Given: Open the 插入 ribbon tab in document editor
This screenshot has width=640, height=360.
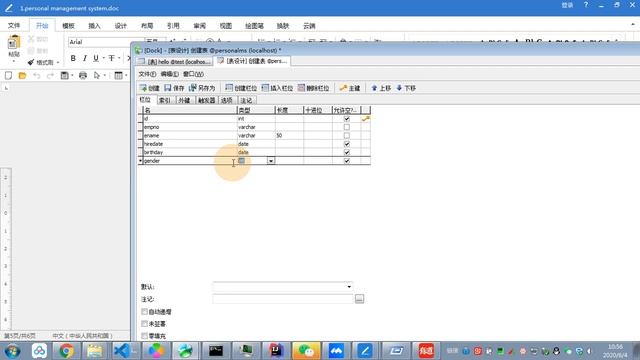Looking at the screenshot, I should pyautogui.click(x=94, y=26).
